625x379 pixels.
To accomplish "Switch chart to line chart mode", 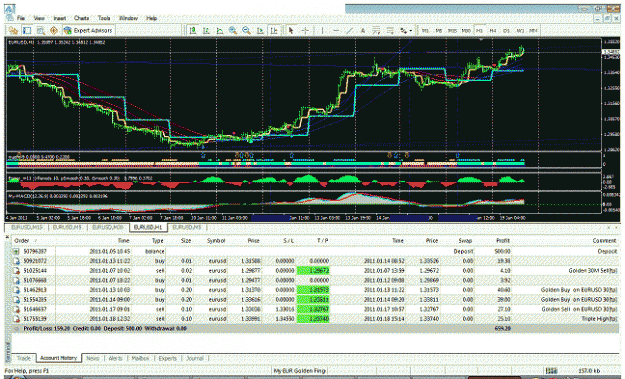I will (220, 30).
